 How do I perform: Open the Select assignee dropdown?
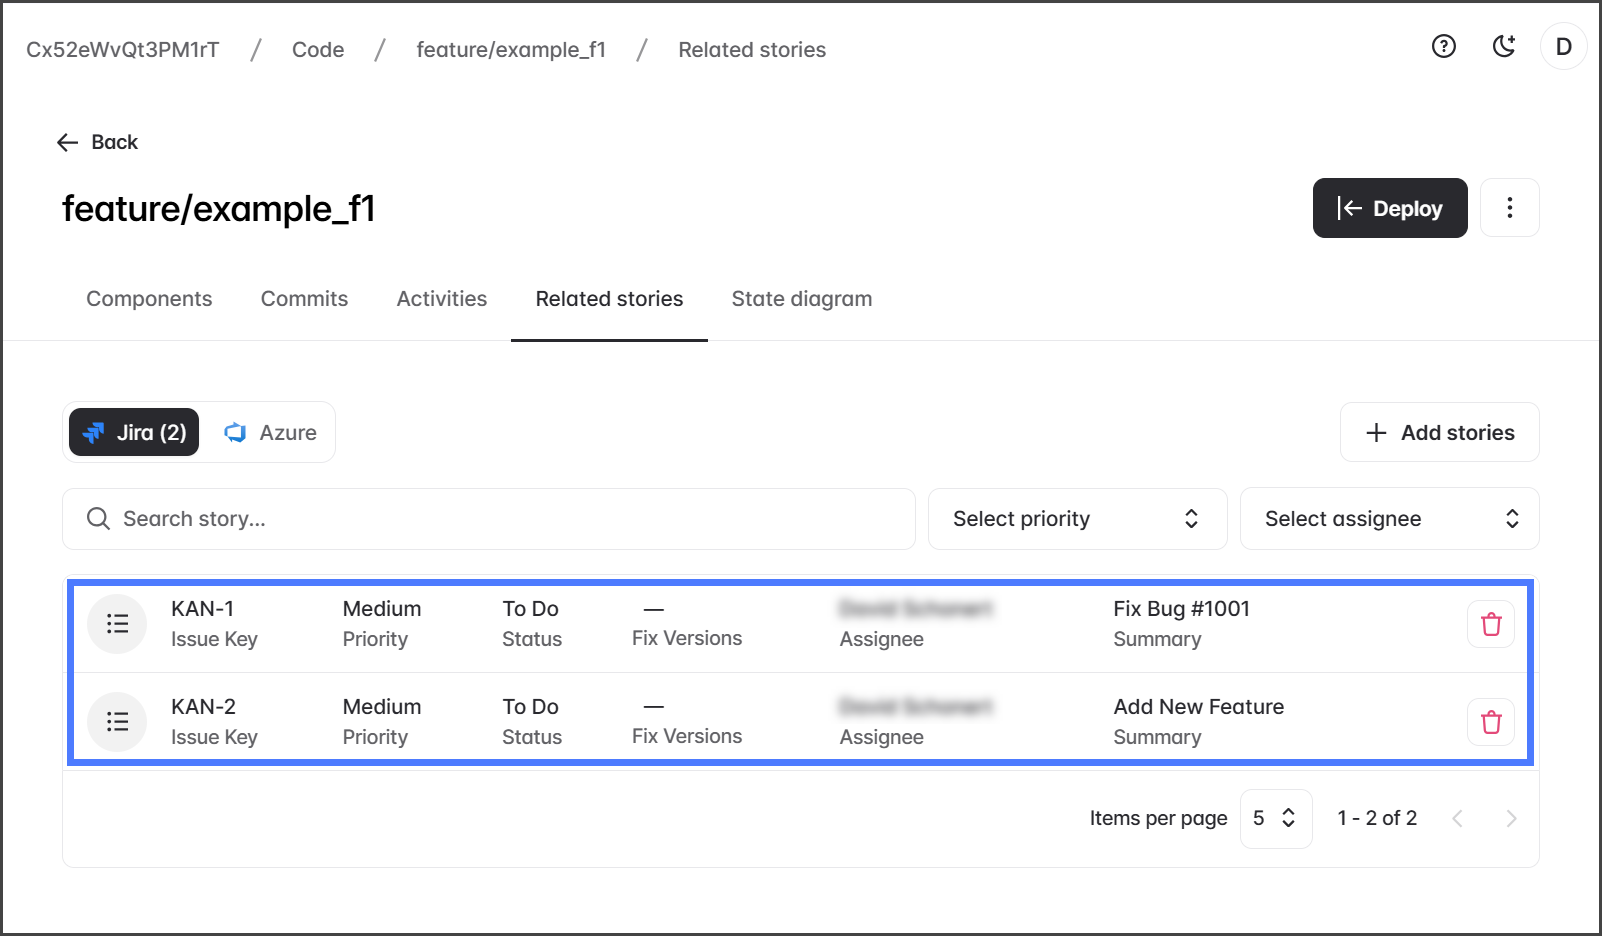[x=1388, y=519]
